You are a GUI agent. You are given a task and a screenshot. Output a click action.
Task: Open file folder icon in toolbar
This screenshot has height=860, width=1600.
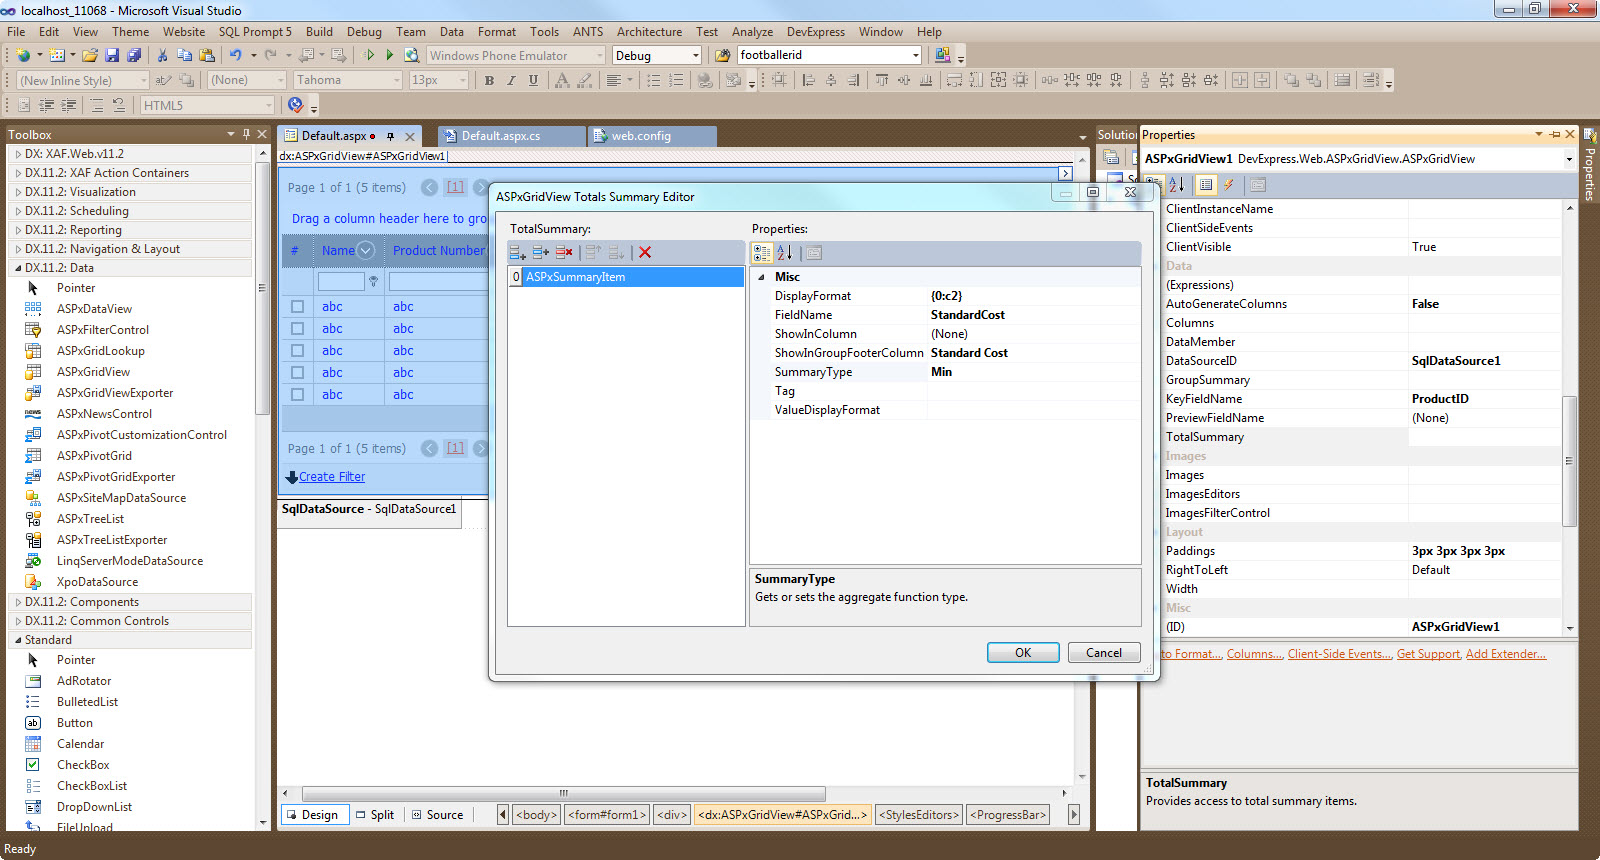pyautogui.click(x=90, y=55)
